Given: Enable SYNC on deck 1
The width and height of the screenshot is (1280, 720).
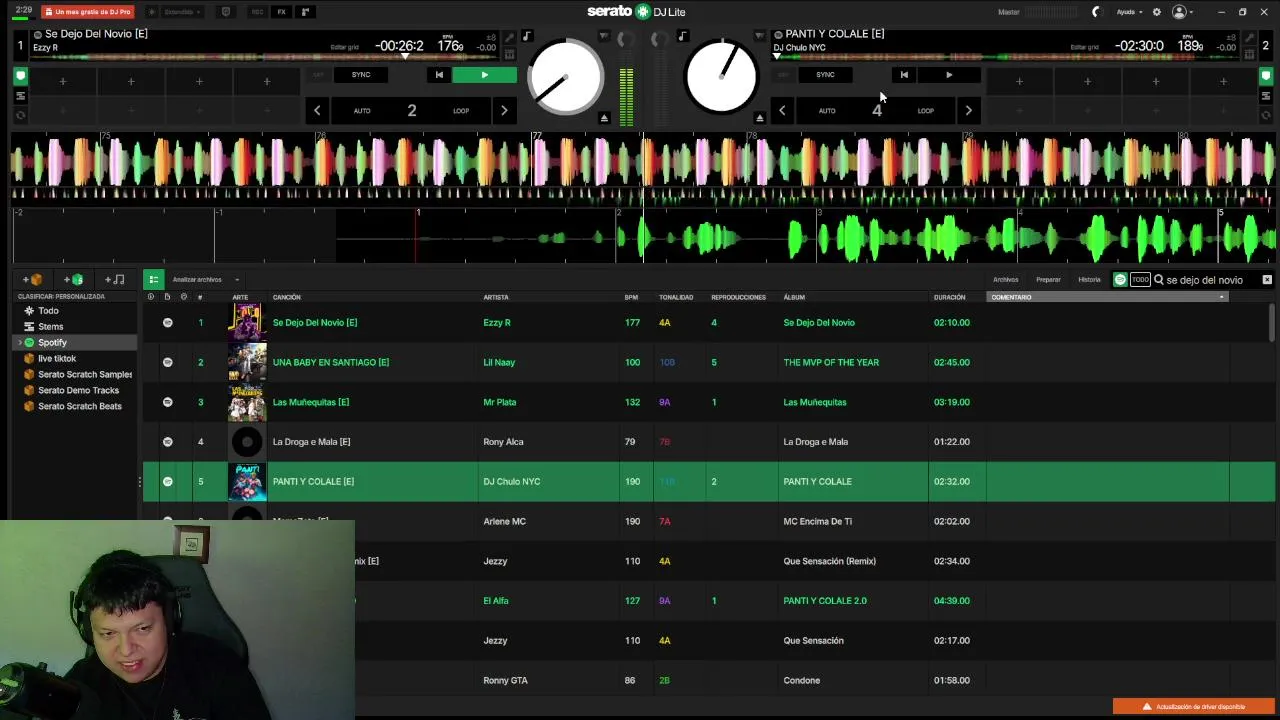Looking at the screenshot, I should point(361,75).
